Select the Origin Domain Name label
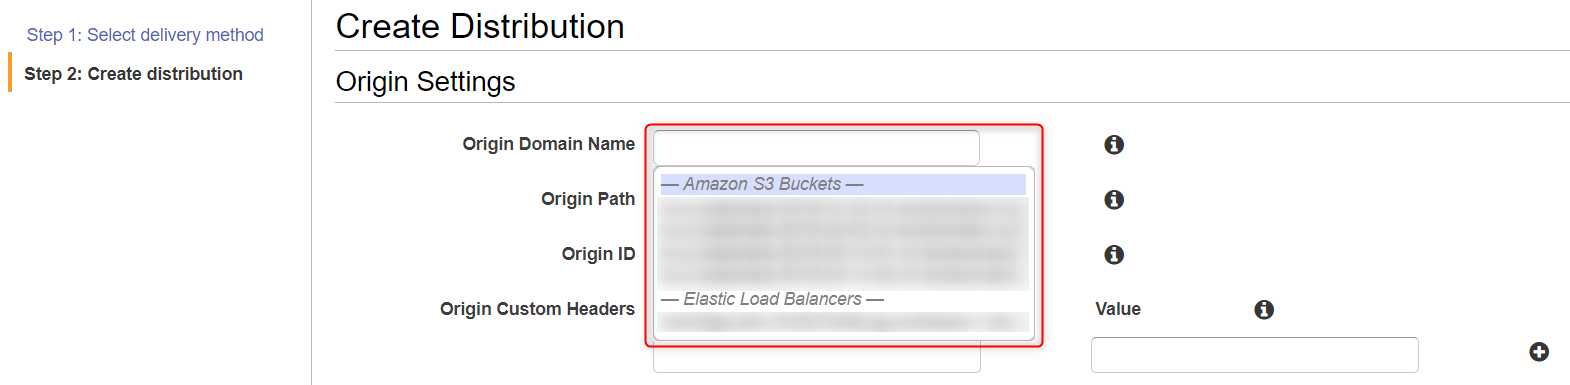The height and width of the screenshot is (385, 1570). pyautogui.click(x=548, y=144)
